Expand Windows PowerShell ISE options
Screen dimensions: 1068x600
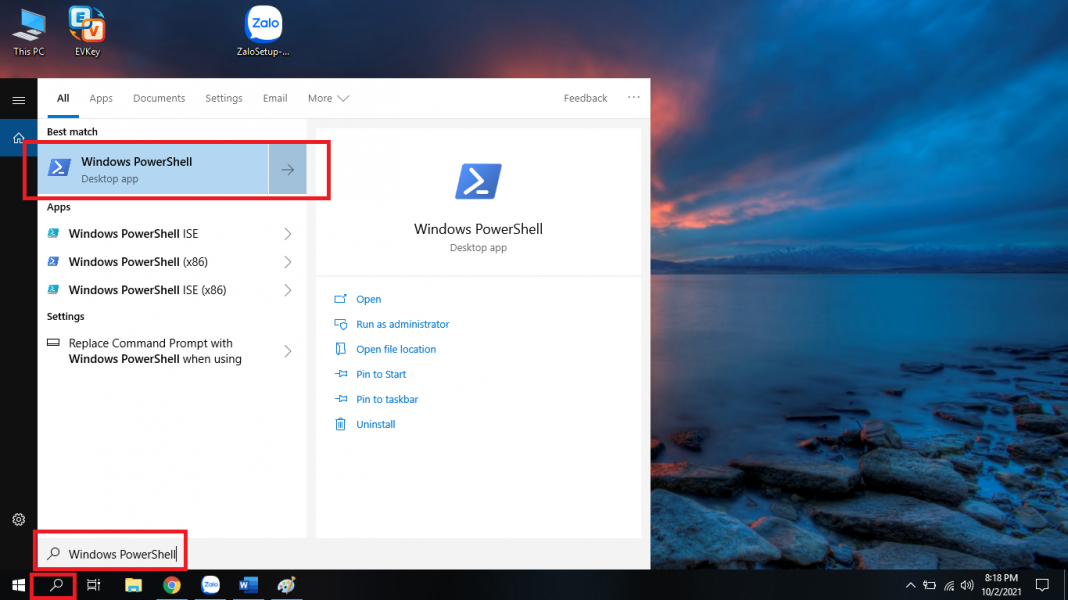tap(288, 234)
